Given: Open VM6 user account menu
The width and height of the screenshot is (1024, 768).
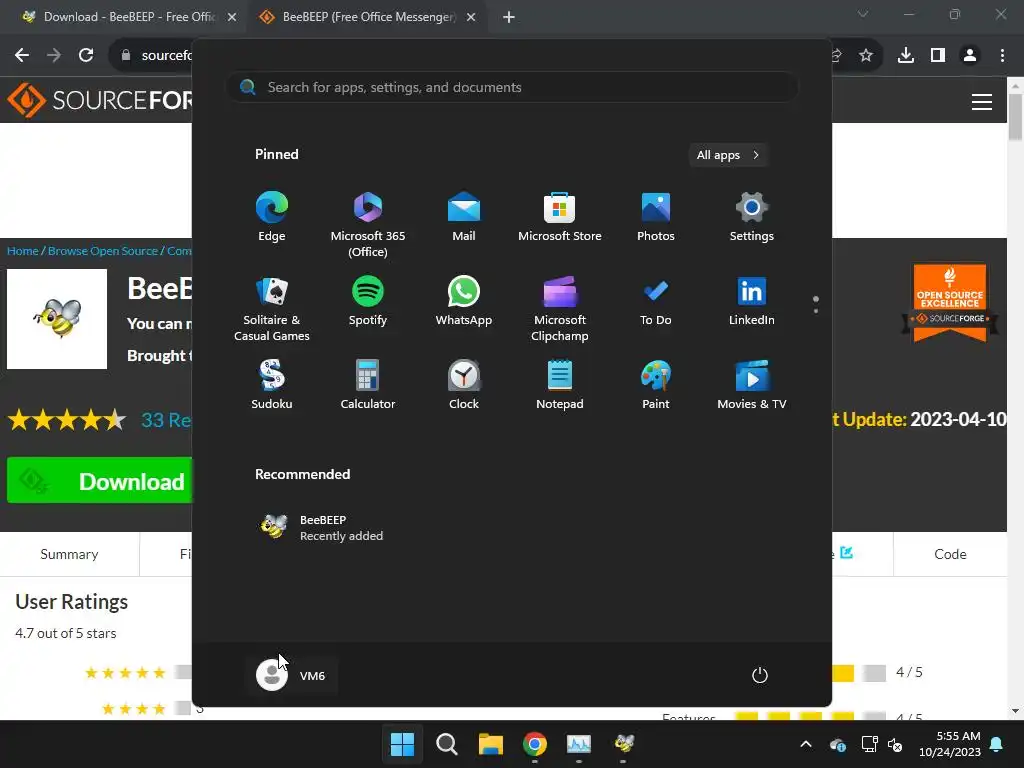Looking at the screenshot, I should pyautogui.click(x=293, y=675).
